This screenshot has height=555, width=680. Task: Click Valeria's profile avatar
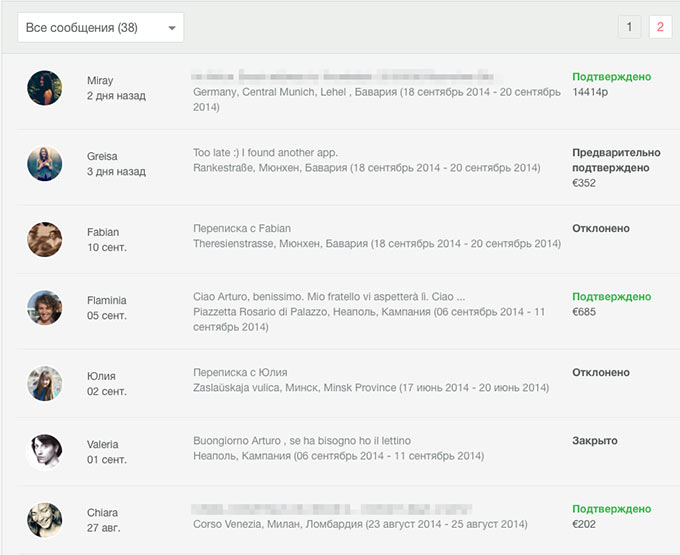tap(45, 451)
